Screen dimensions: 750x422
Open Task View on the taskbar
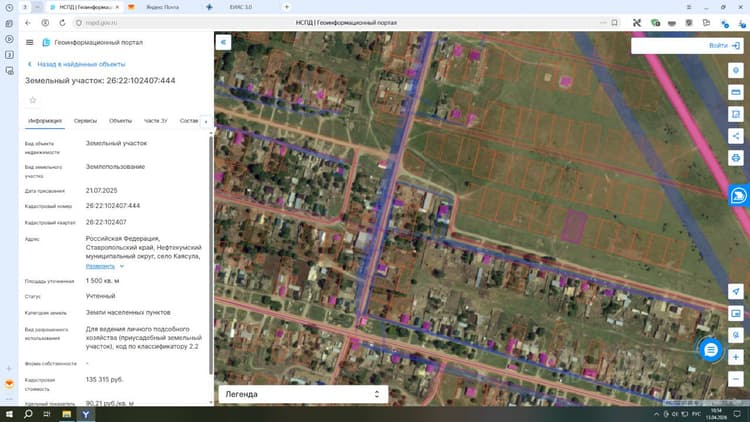(47, 414)
